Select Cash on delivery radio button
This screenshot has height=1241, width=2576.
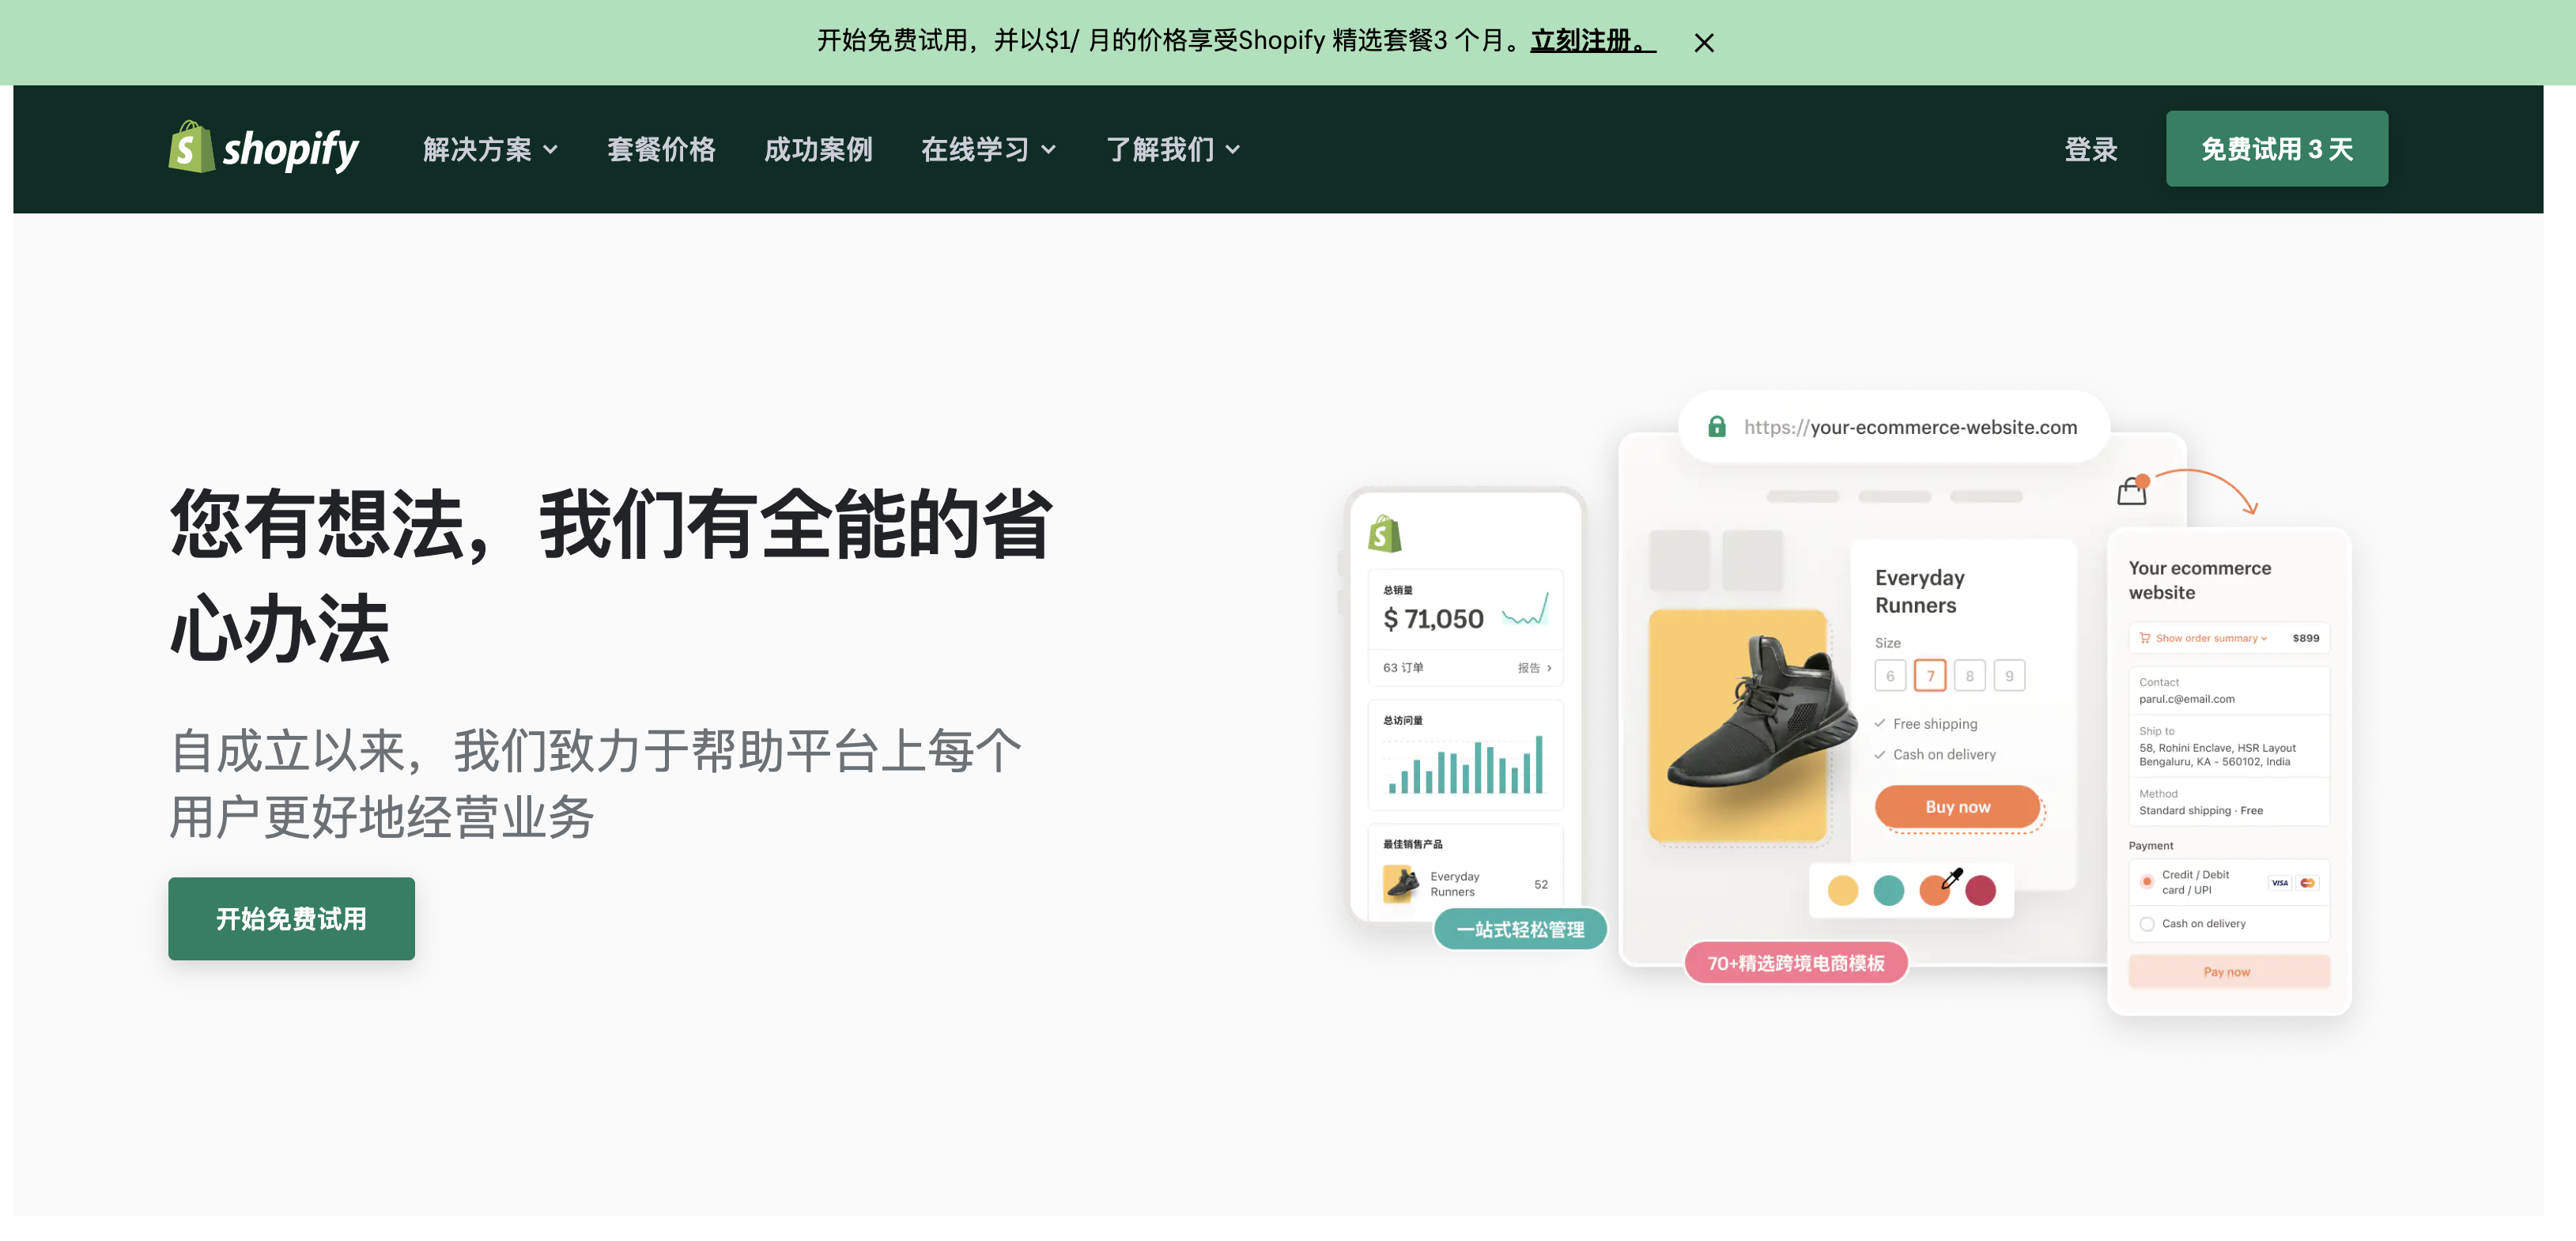click(x=2146, y=924)
